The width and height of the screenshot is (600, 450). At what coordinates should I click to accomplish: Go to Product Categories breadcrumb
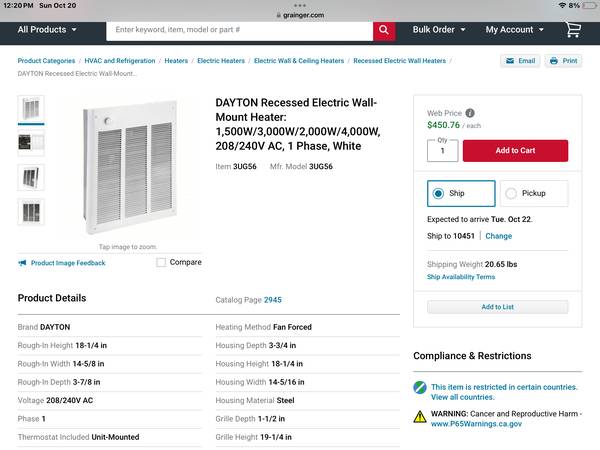(x=46, y=60)
